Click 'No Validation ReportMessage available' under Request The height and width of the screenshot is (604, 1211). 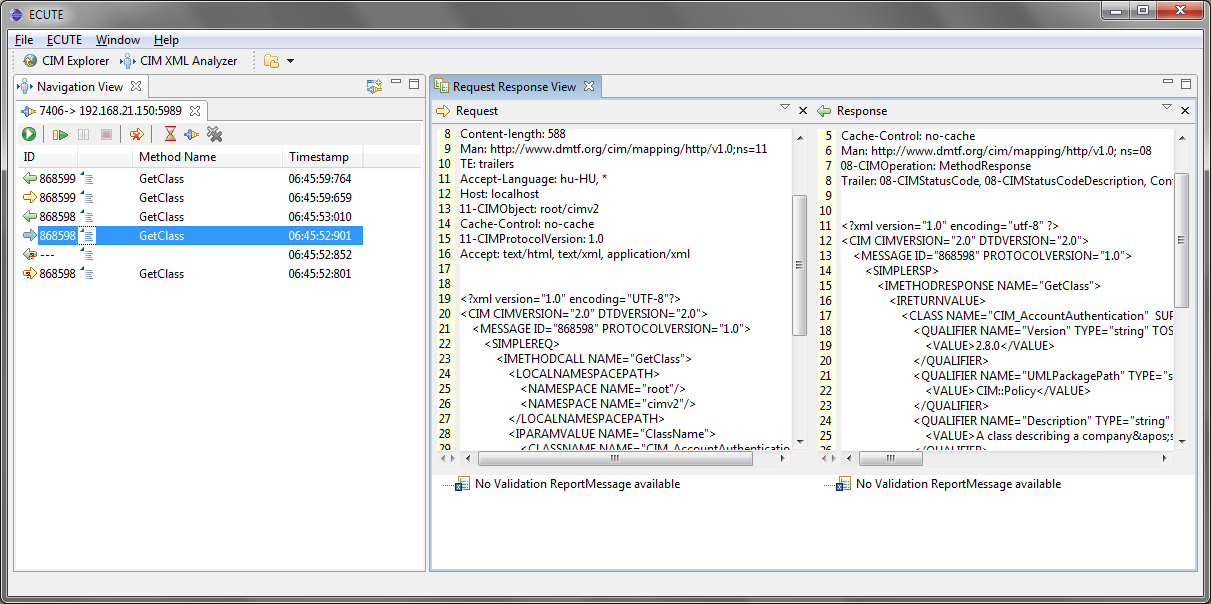click(577, 484)
